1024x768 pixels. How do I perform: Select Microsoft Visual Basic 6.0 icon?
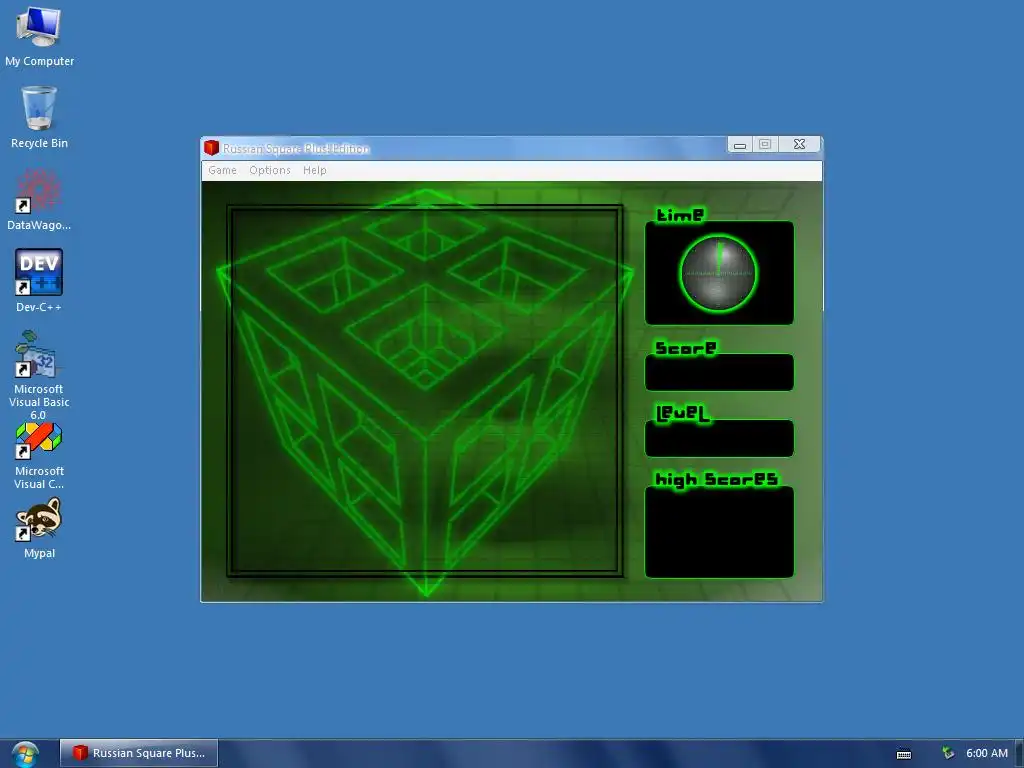point(39,376)
